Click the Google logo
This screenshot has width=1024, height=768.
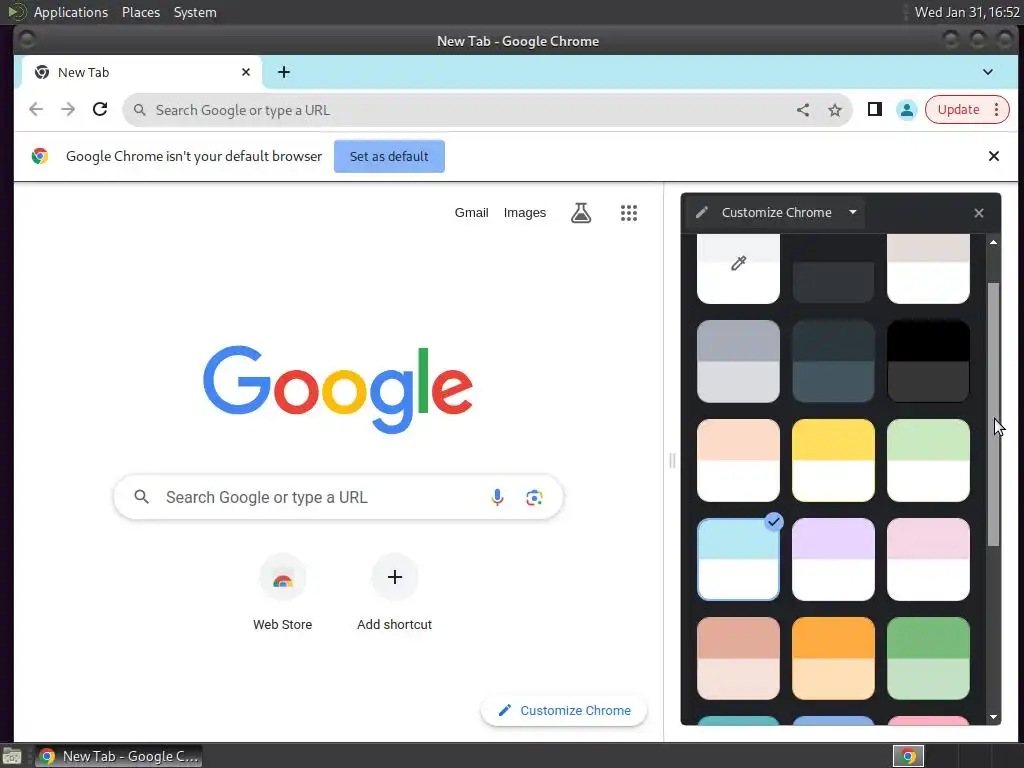coord(338,389)
